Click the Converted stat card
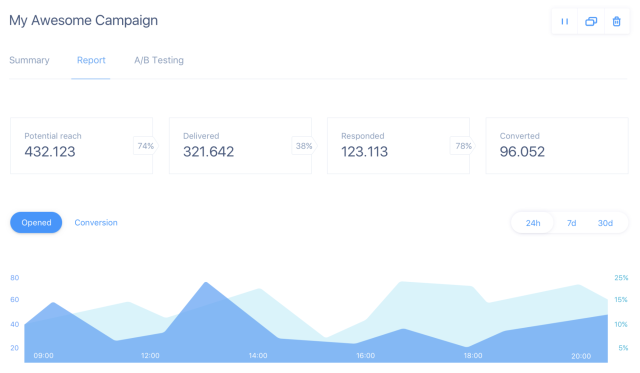This screenshot has height=373, width=640. [x=557, y=146]
